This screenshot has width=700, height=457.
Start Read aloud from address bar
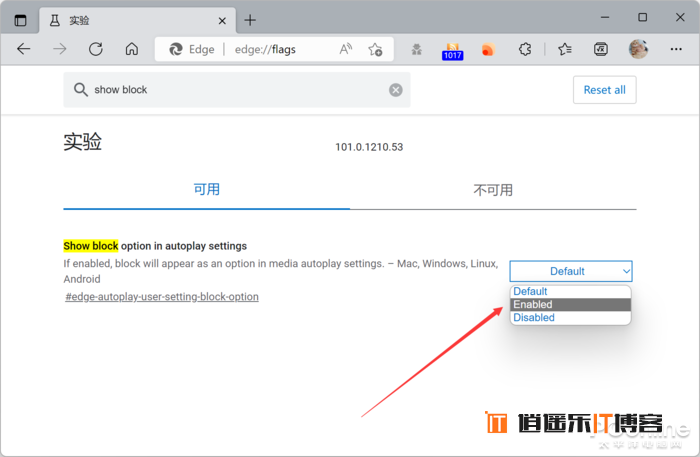click(x=345, y=49)
